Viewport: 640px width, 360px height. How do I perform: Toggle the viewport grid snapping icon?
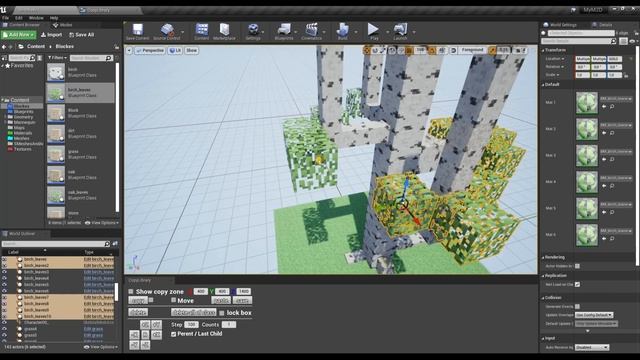(409, 50)
